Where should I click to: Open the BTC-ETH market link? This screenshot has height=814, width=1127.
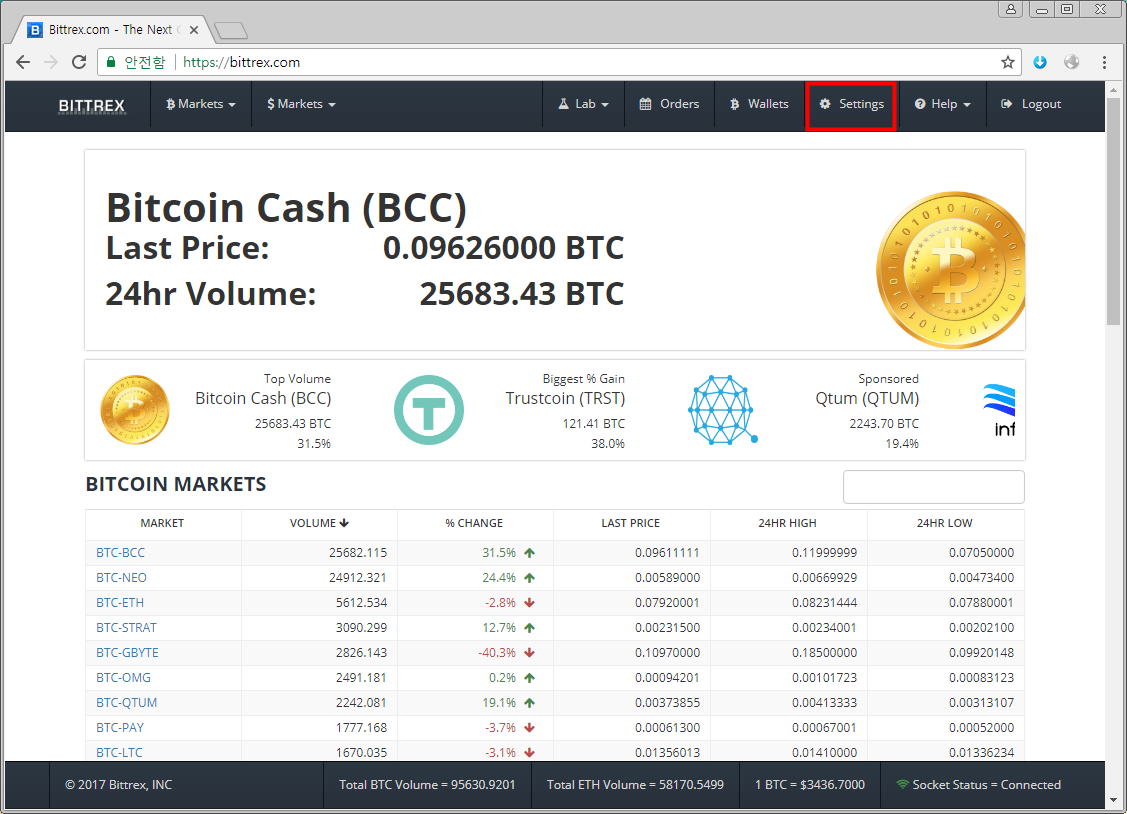pyautogui.click(x=120, y=603)
